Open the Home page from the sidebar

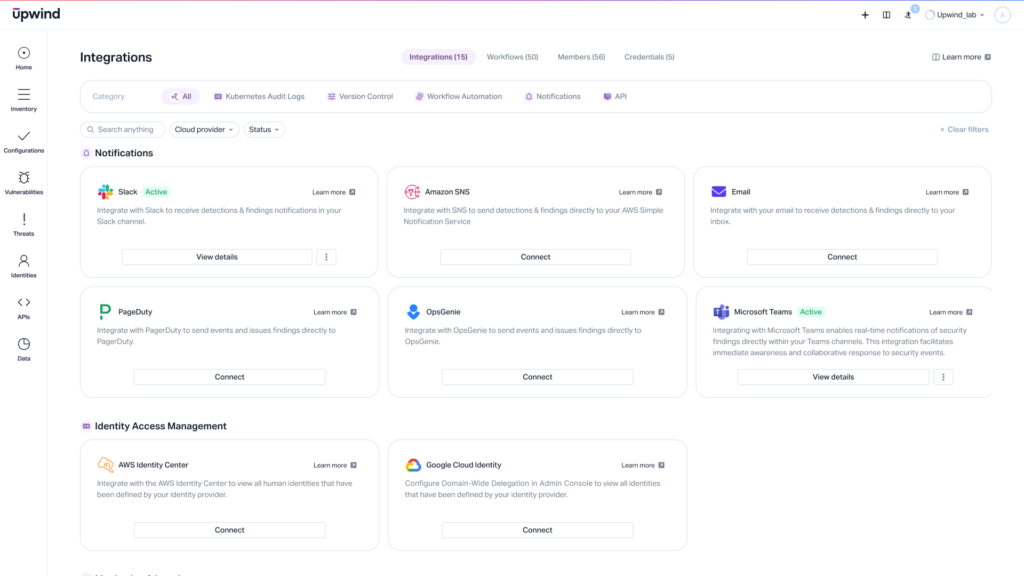(x=24, y=58)
